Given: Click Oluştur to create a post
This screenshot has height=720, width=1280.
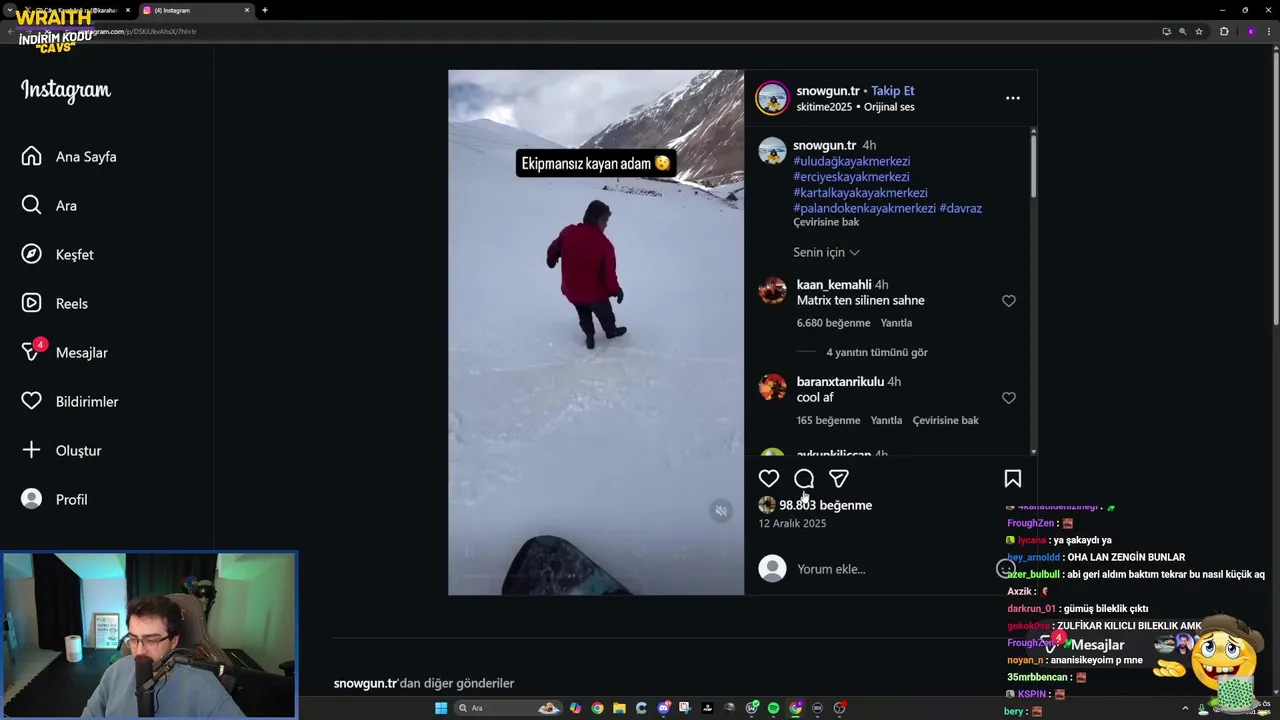Looking at the screenshot, I should coord(61,451).
